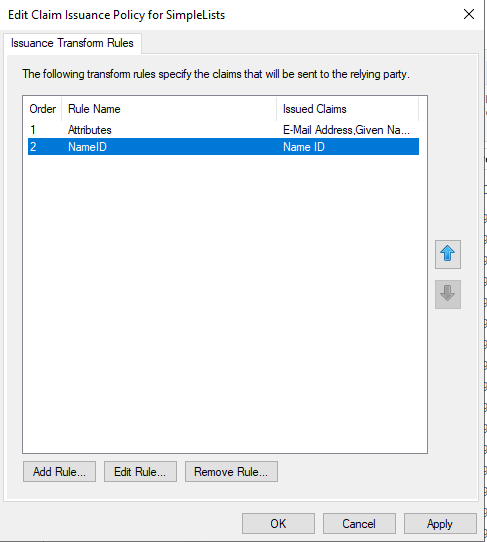Click the E-Mail Address issued claims cell
487x542 pixels.
coord(346,130)
